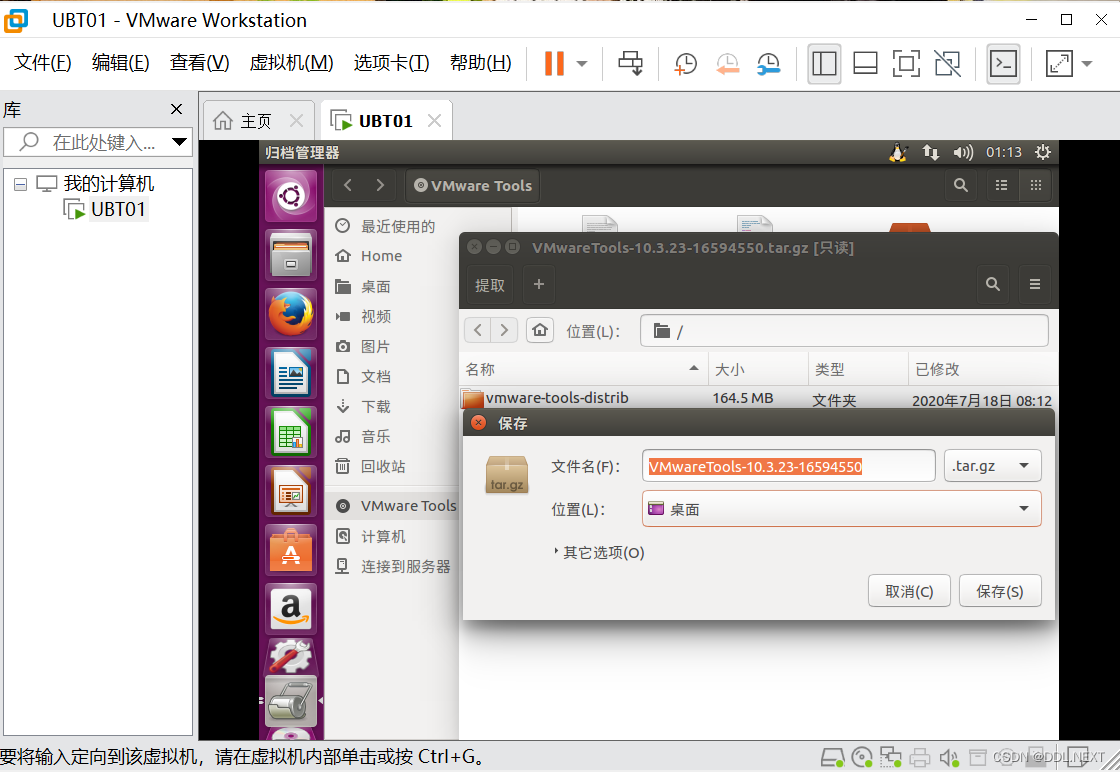Image resolution: width=1120 pixels, height=772 pixels.
Task: Open the 虚拟机(M) menu
Action: [x=291, y=63]
